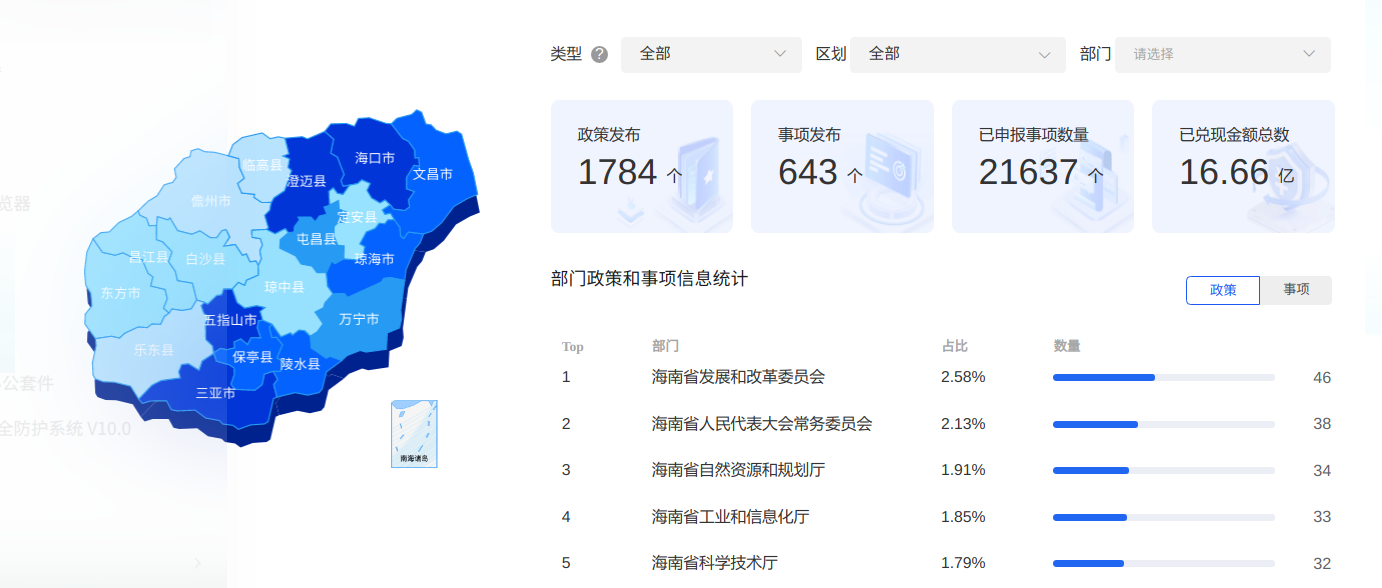Open the 部门 请选择 dropdown
Screen dimensions: 1382x588
tap(1223, 54)
